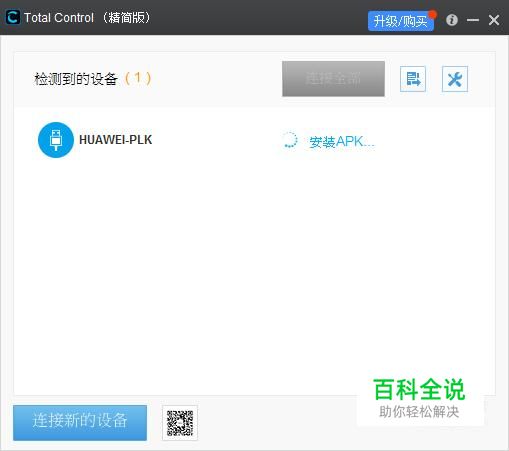This screenshot has width=509, height=451.
Task: Select the HUAWEI-PLK USB device icon
Action: pyautogui.click(x=56, y=140)
